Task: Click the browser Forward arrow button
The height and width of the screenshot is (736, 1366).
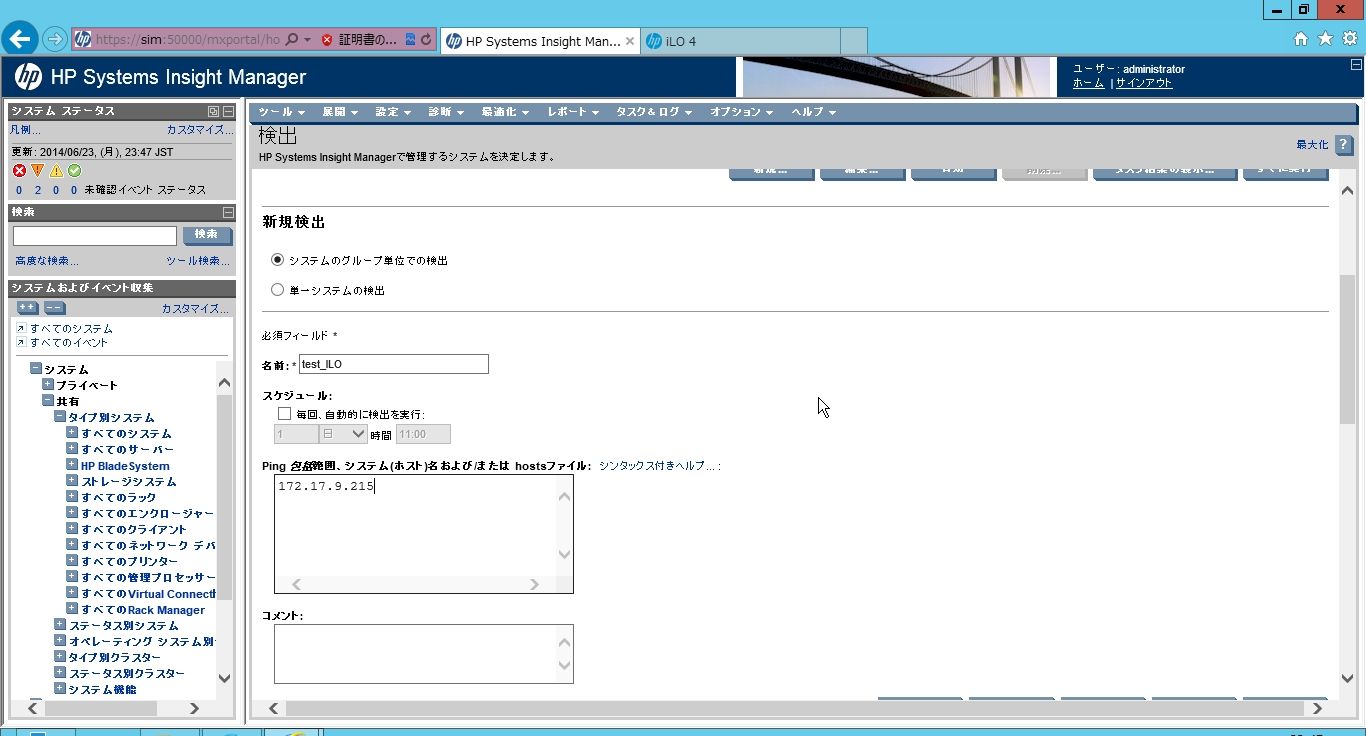Action: pyautogui.click(x=55, y=40)
